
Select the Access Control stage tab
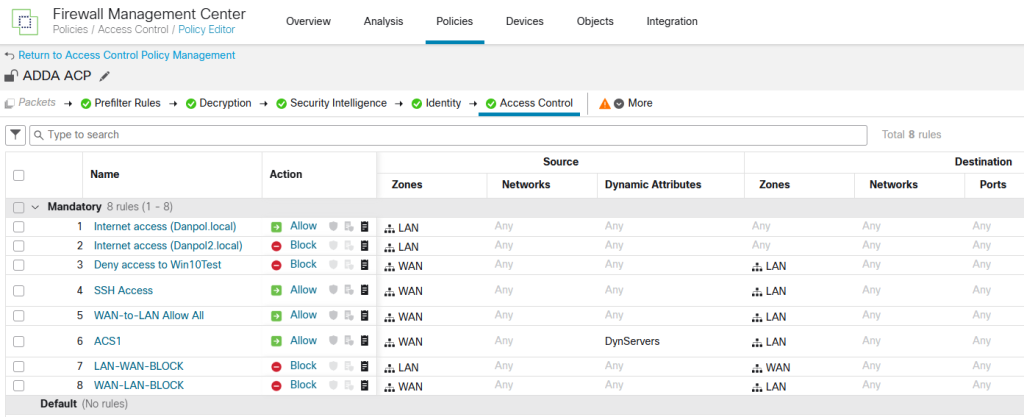coord(530,103)
